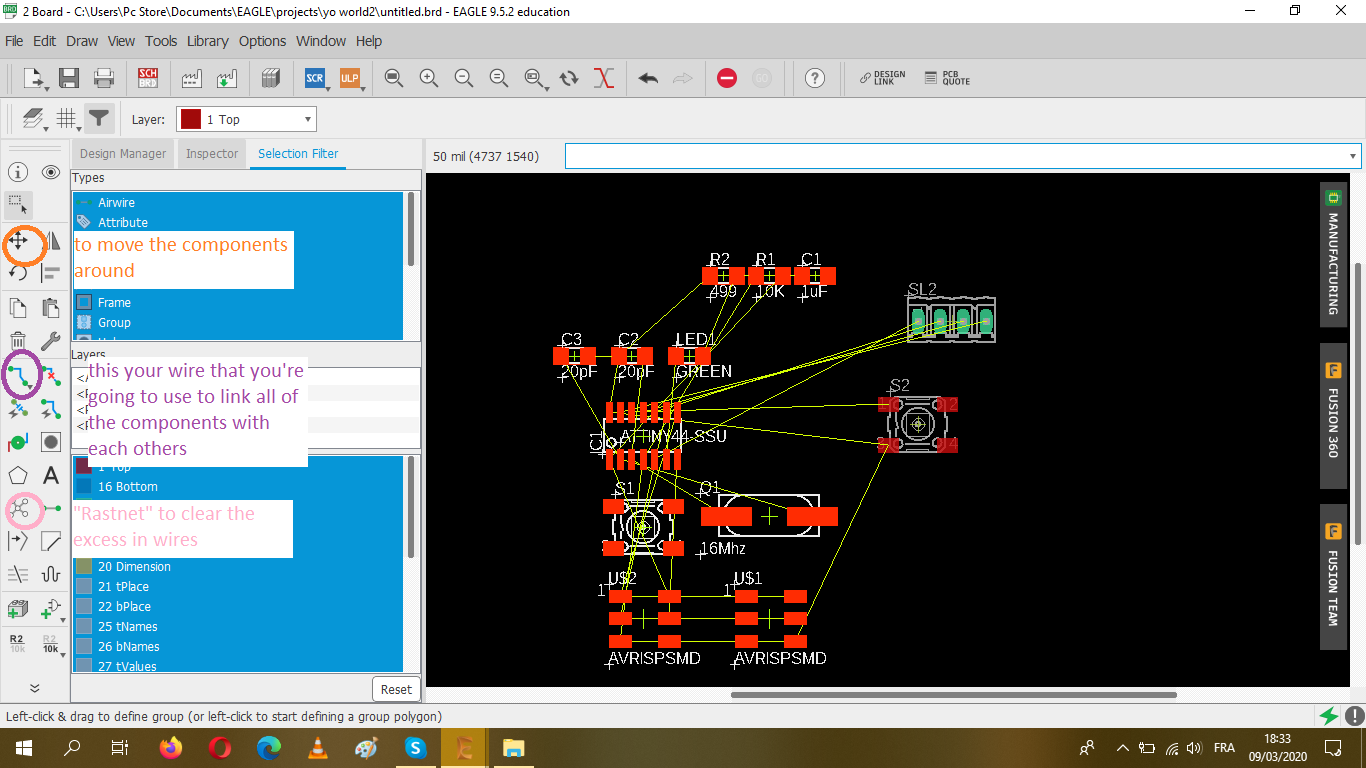The image size is (1366, 768).
Task: Open Help with the question mark icon
Action: pos(815,78)
